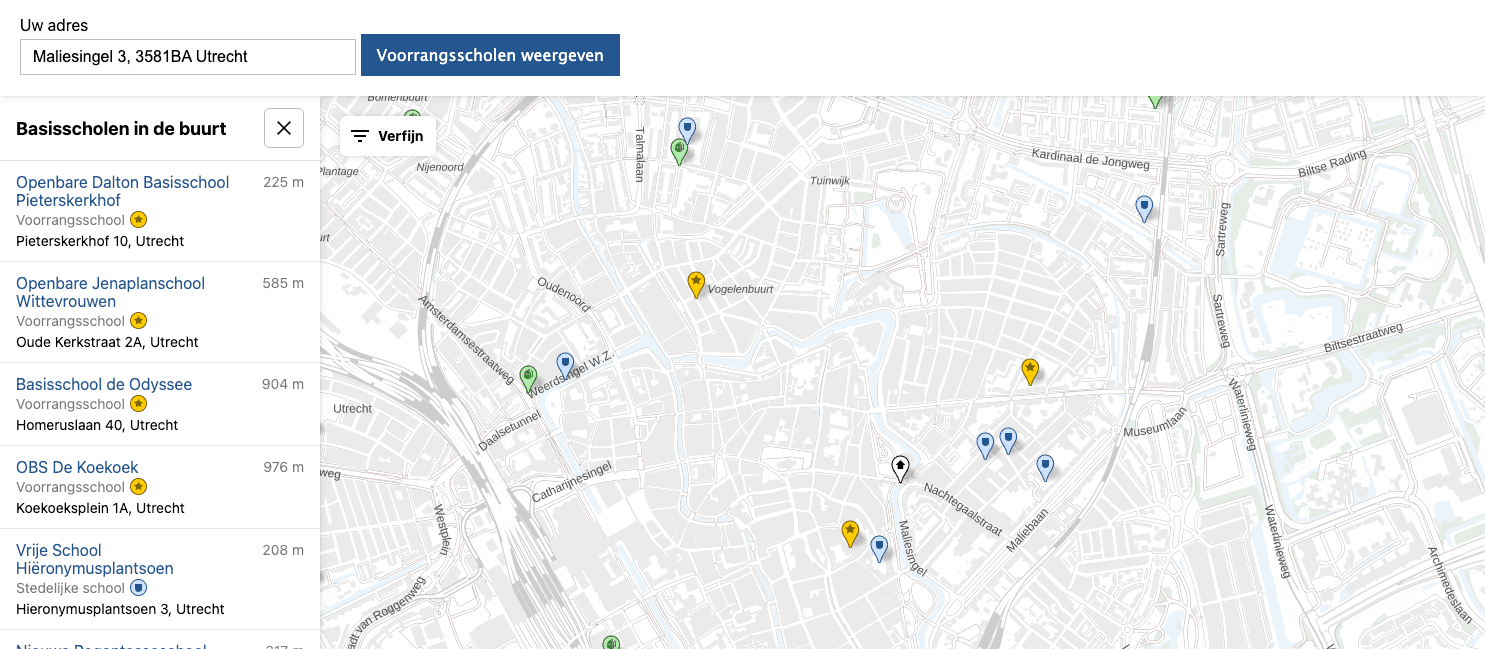1485x649 pixels.
Task: Select the blue marker below Kardinaal de Jongweg
Action: 1144,207
